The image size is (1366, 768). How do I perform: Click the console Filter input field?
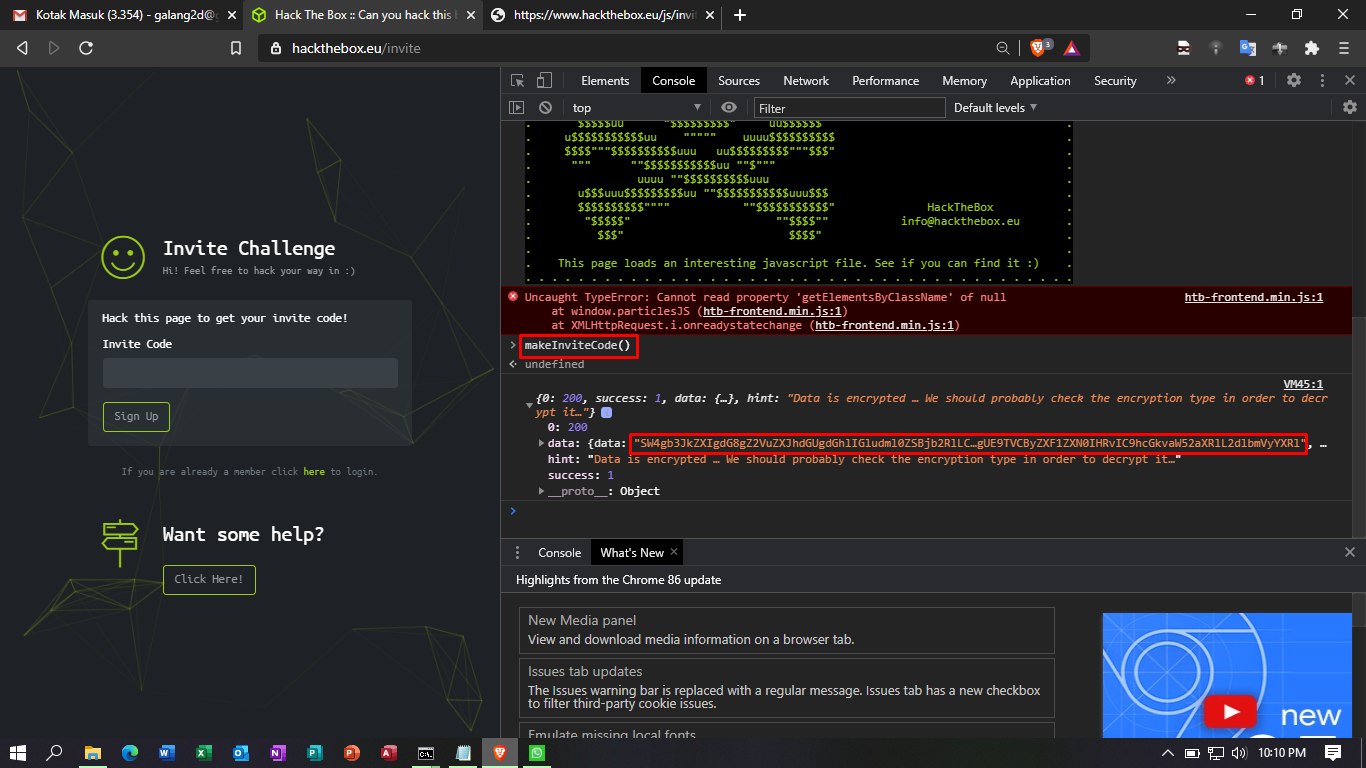[x=849, y=107]
